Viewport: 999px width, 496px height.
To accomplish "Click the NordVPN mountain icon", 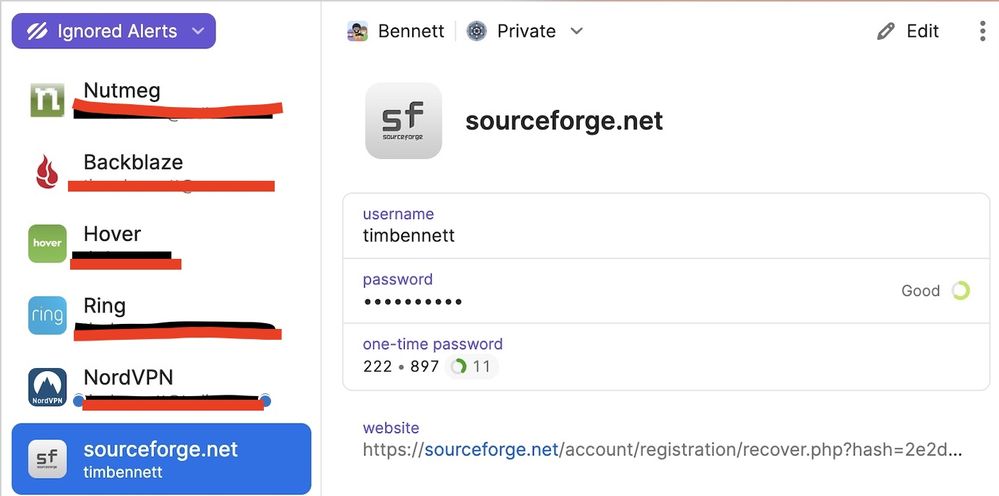I will pos(47,387).
